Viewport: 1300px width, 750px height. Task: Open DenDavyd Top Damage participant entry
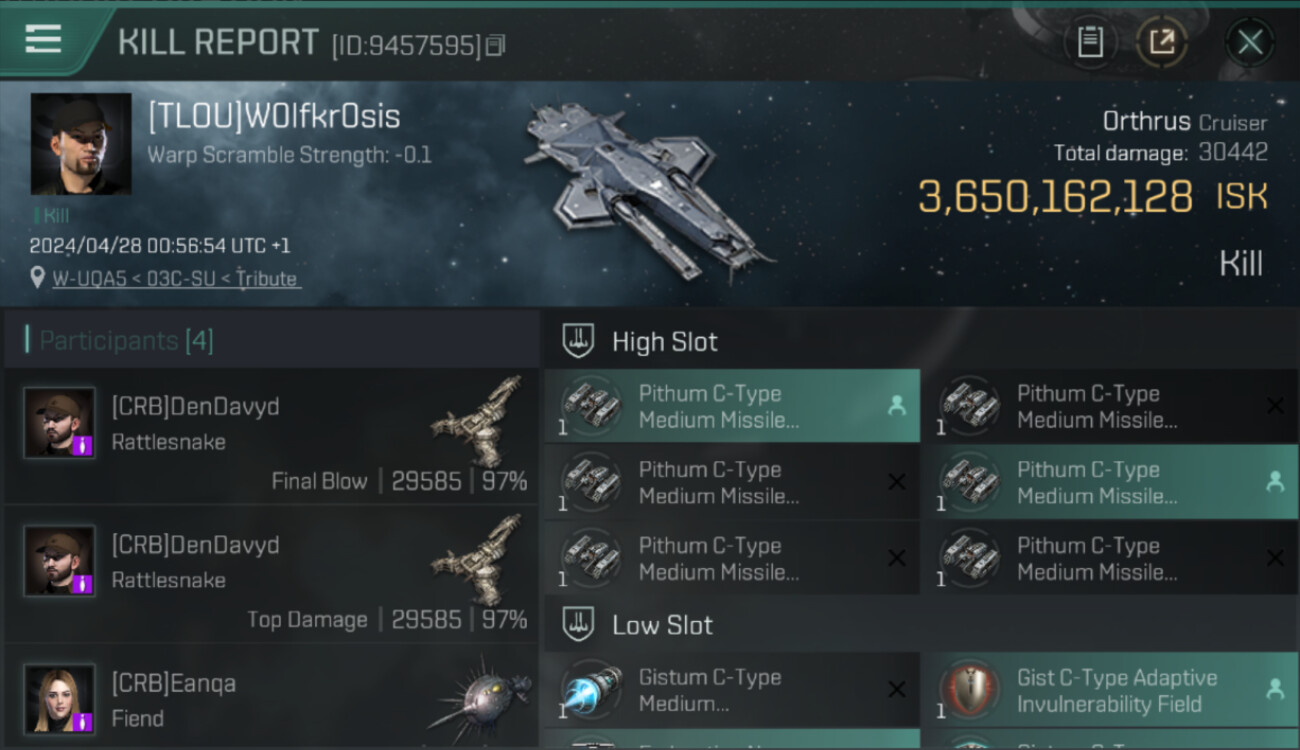coord(271,574)
